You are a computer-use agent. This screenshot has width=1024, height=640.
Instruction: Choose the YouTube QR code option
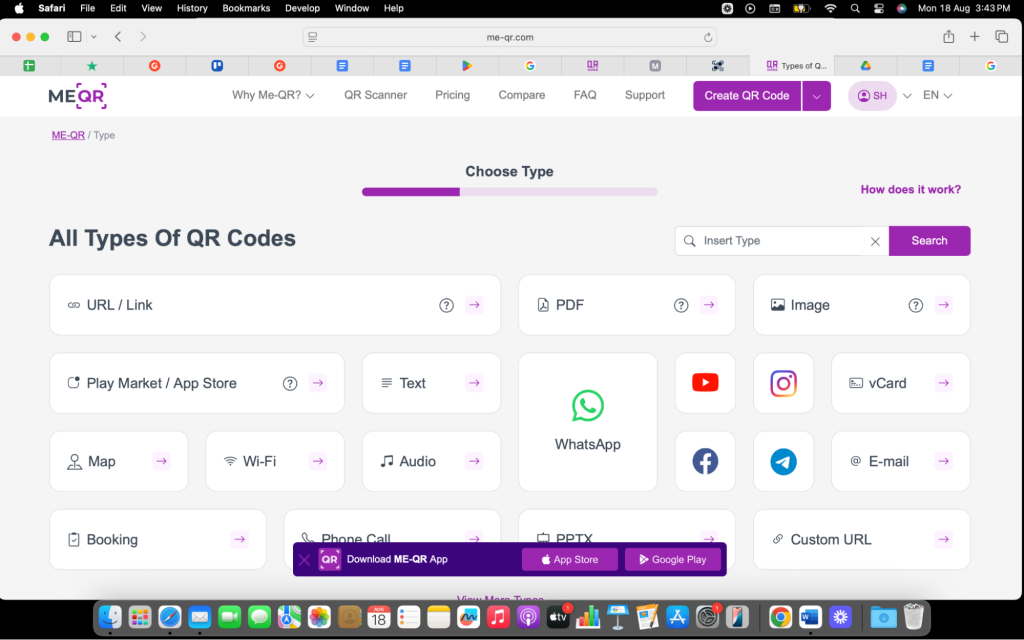coord(705,382)
